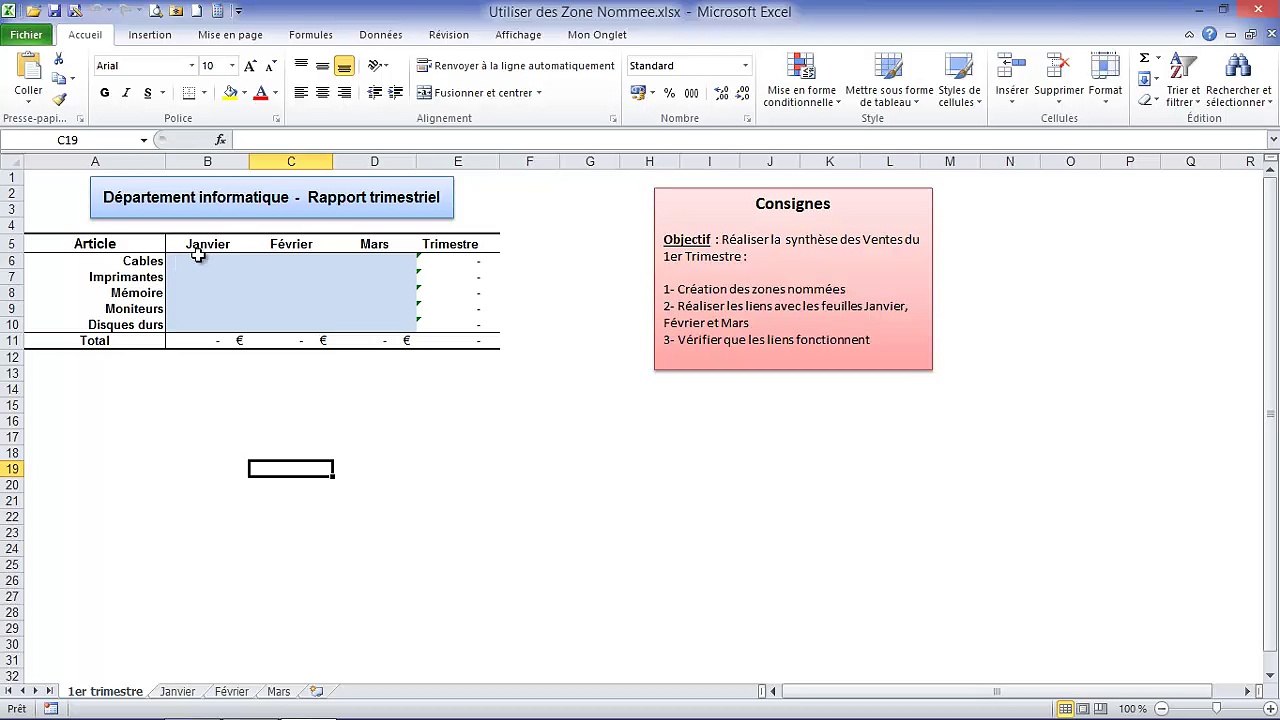Viewport: 1280px width, 720px height.
Task: Click the decrease indent icon
Action: pos(375,93)
